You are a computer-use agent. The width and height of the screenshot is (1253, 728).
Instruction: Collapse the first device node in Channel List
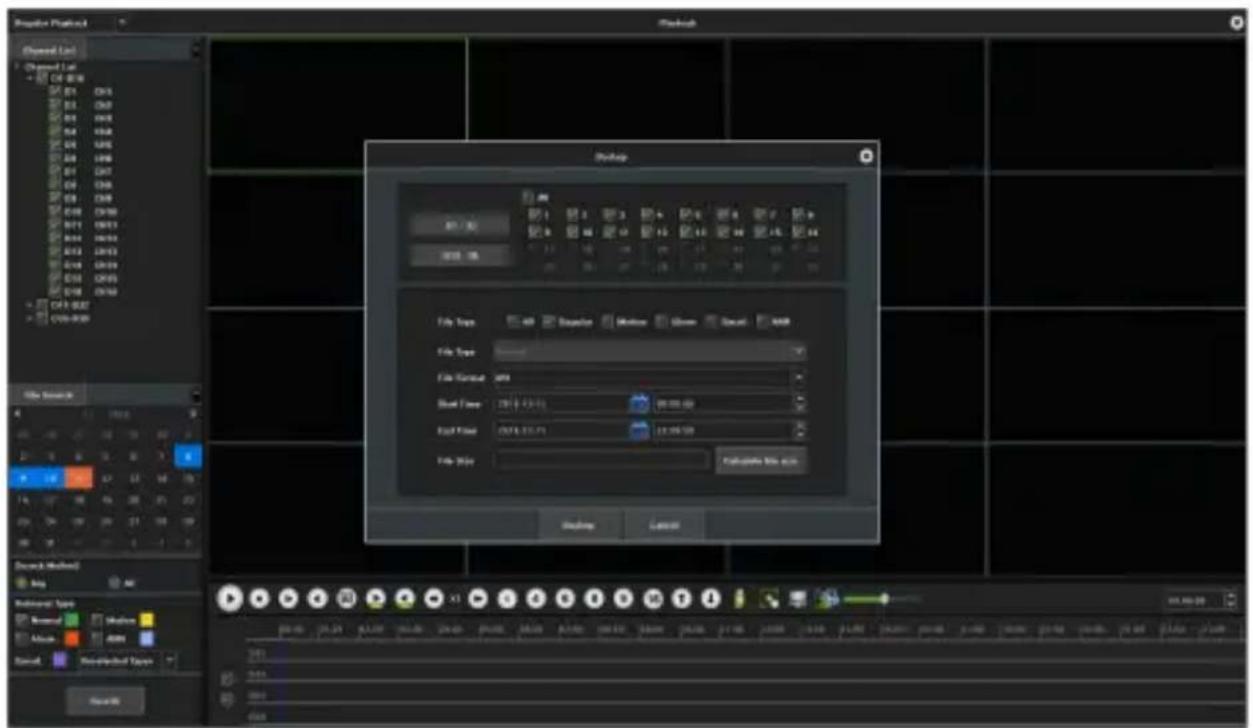pos(32,77)
